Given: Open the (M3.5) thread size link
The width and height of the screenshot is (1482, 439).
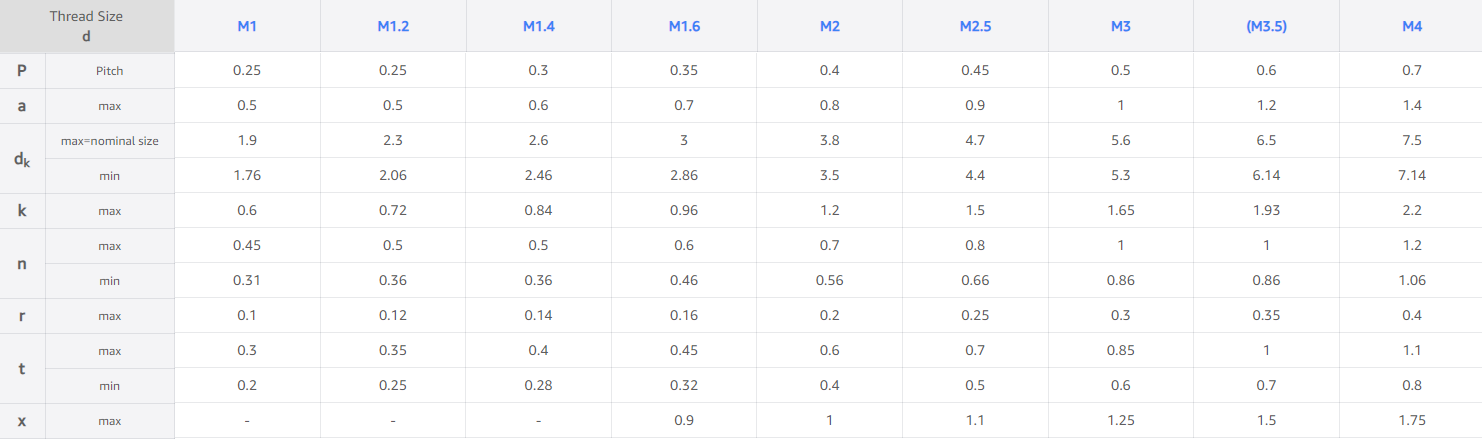Looking at the screenshot, I should coord(1266,26).
